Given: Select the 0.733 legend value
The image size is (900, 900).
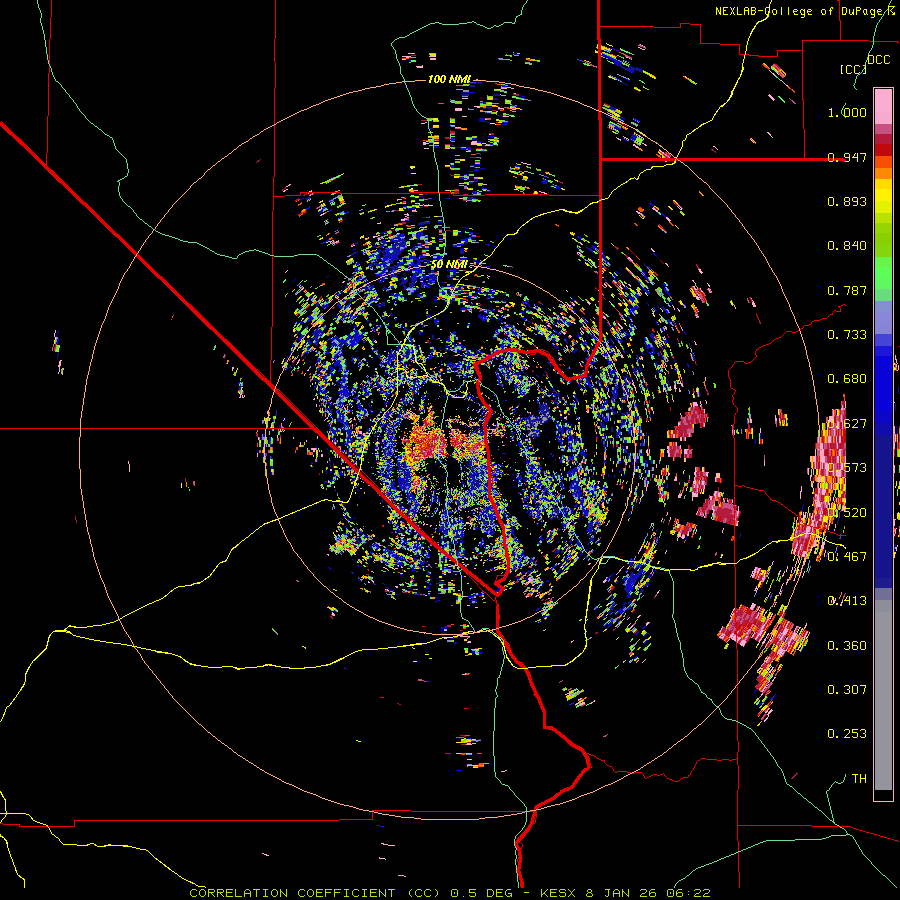Looking at the screenshot, I should (x=847, y=335).
